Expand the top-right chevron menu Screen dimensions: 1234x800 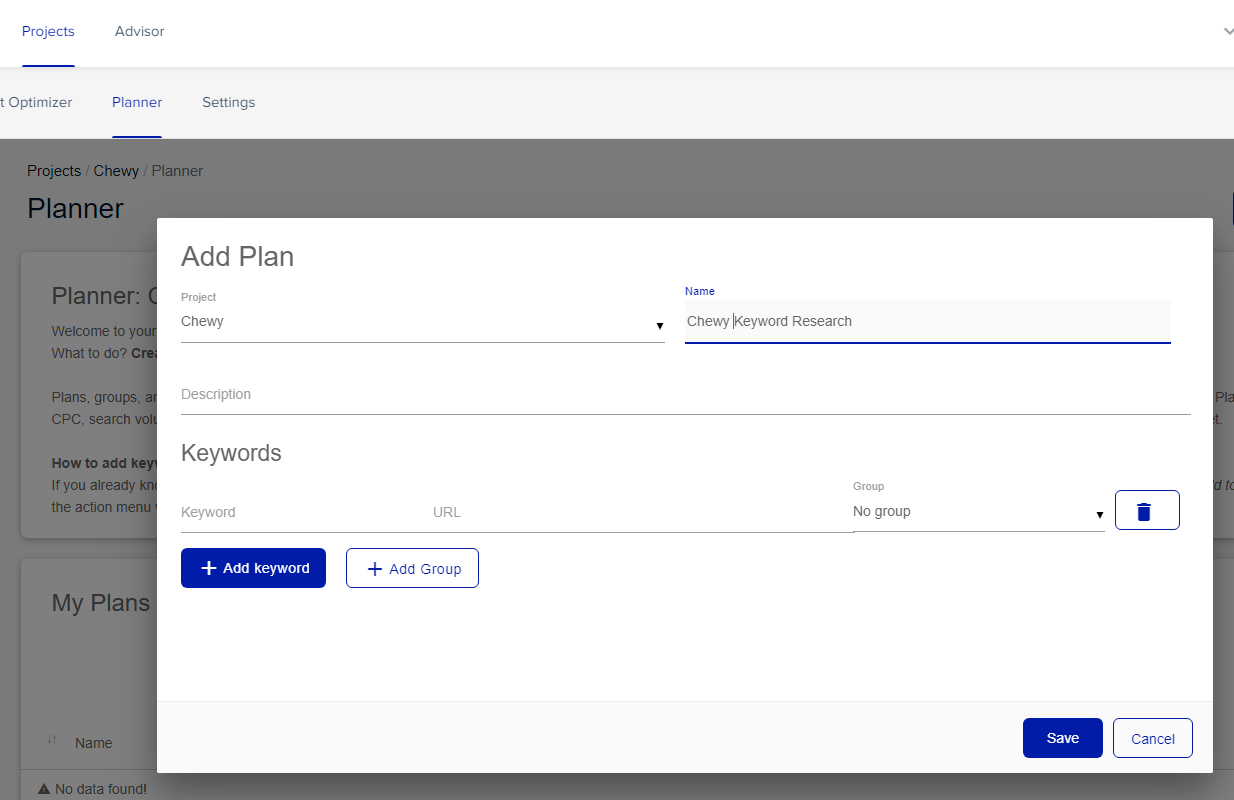[1227, 31]
